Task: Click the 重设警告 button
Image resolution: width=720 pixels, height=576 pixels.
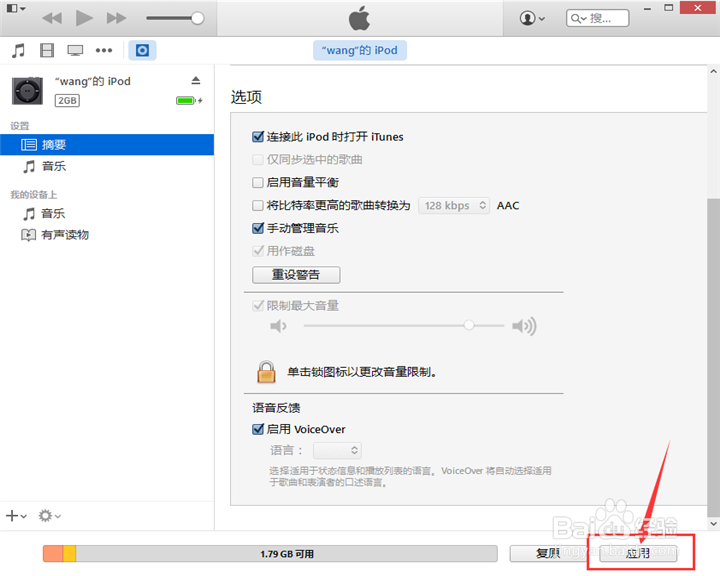Action: click(296, 275)
